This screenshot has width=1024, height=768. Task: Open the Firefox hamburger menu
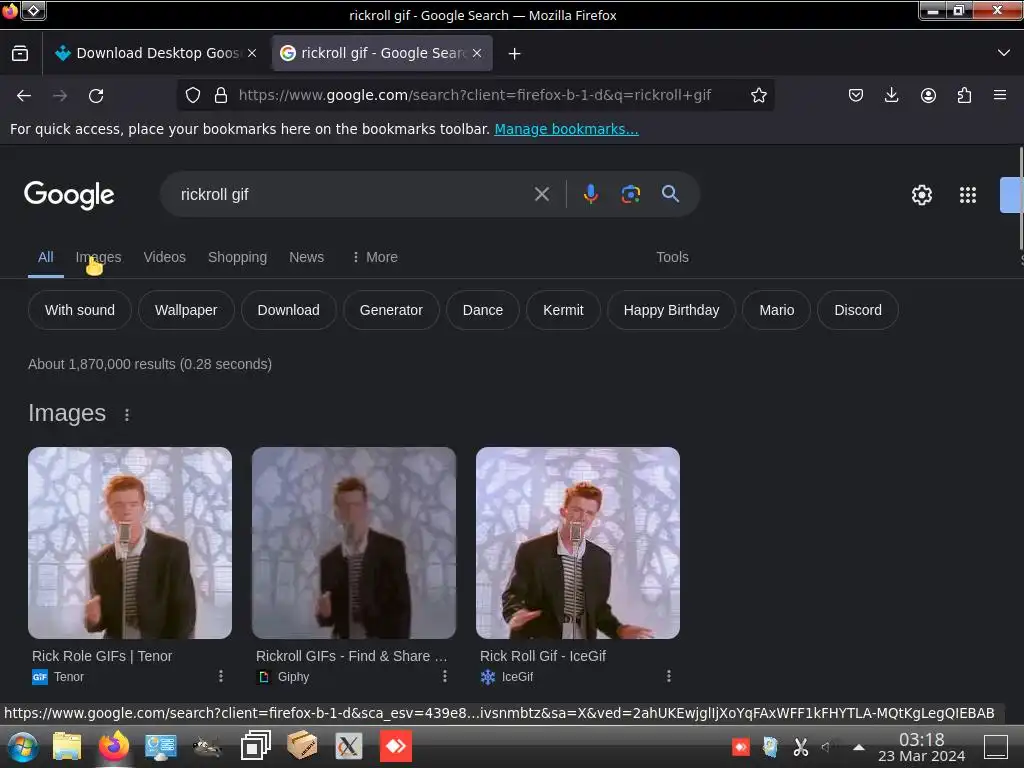(x=1000, y=95)
